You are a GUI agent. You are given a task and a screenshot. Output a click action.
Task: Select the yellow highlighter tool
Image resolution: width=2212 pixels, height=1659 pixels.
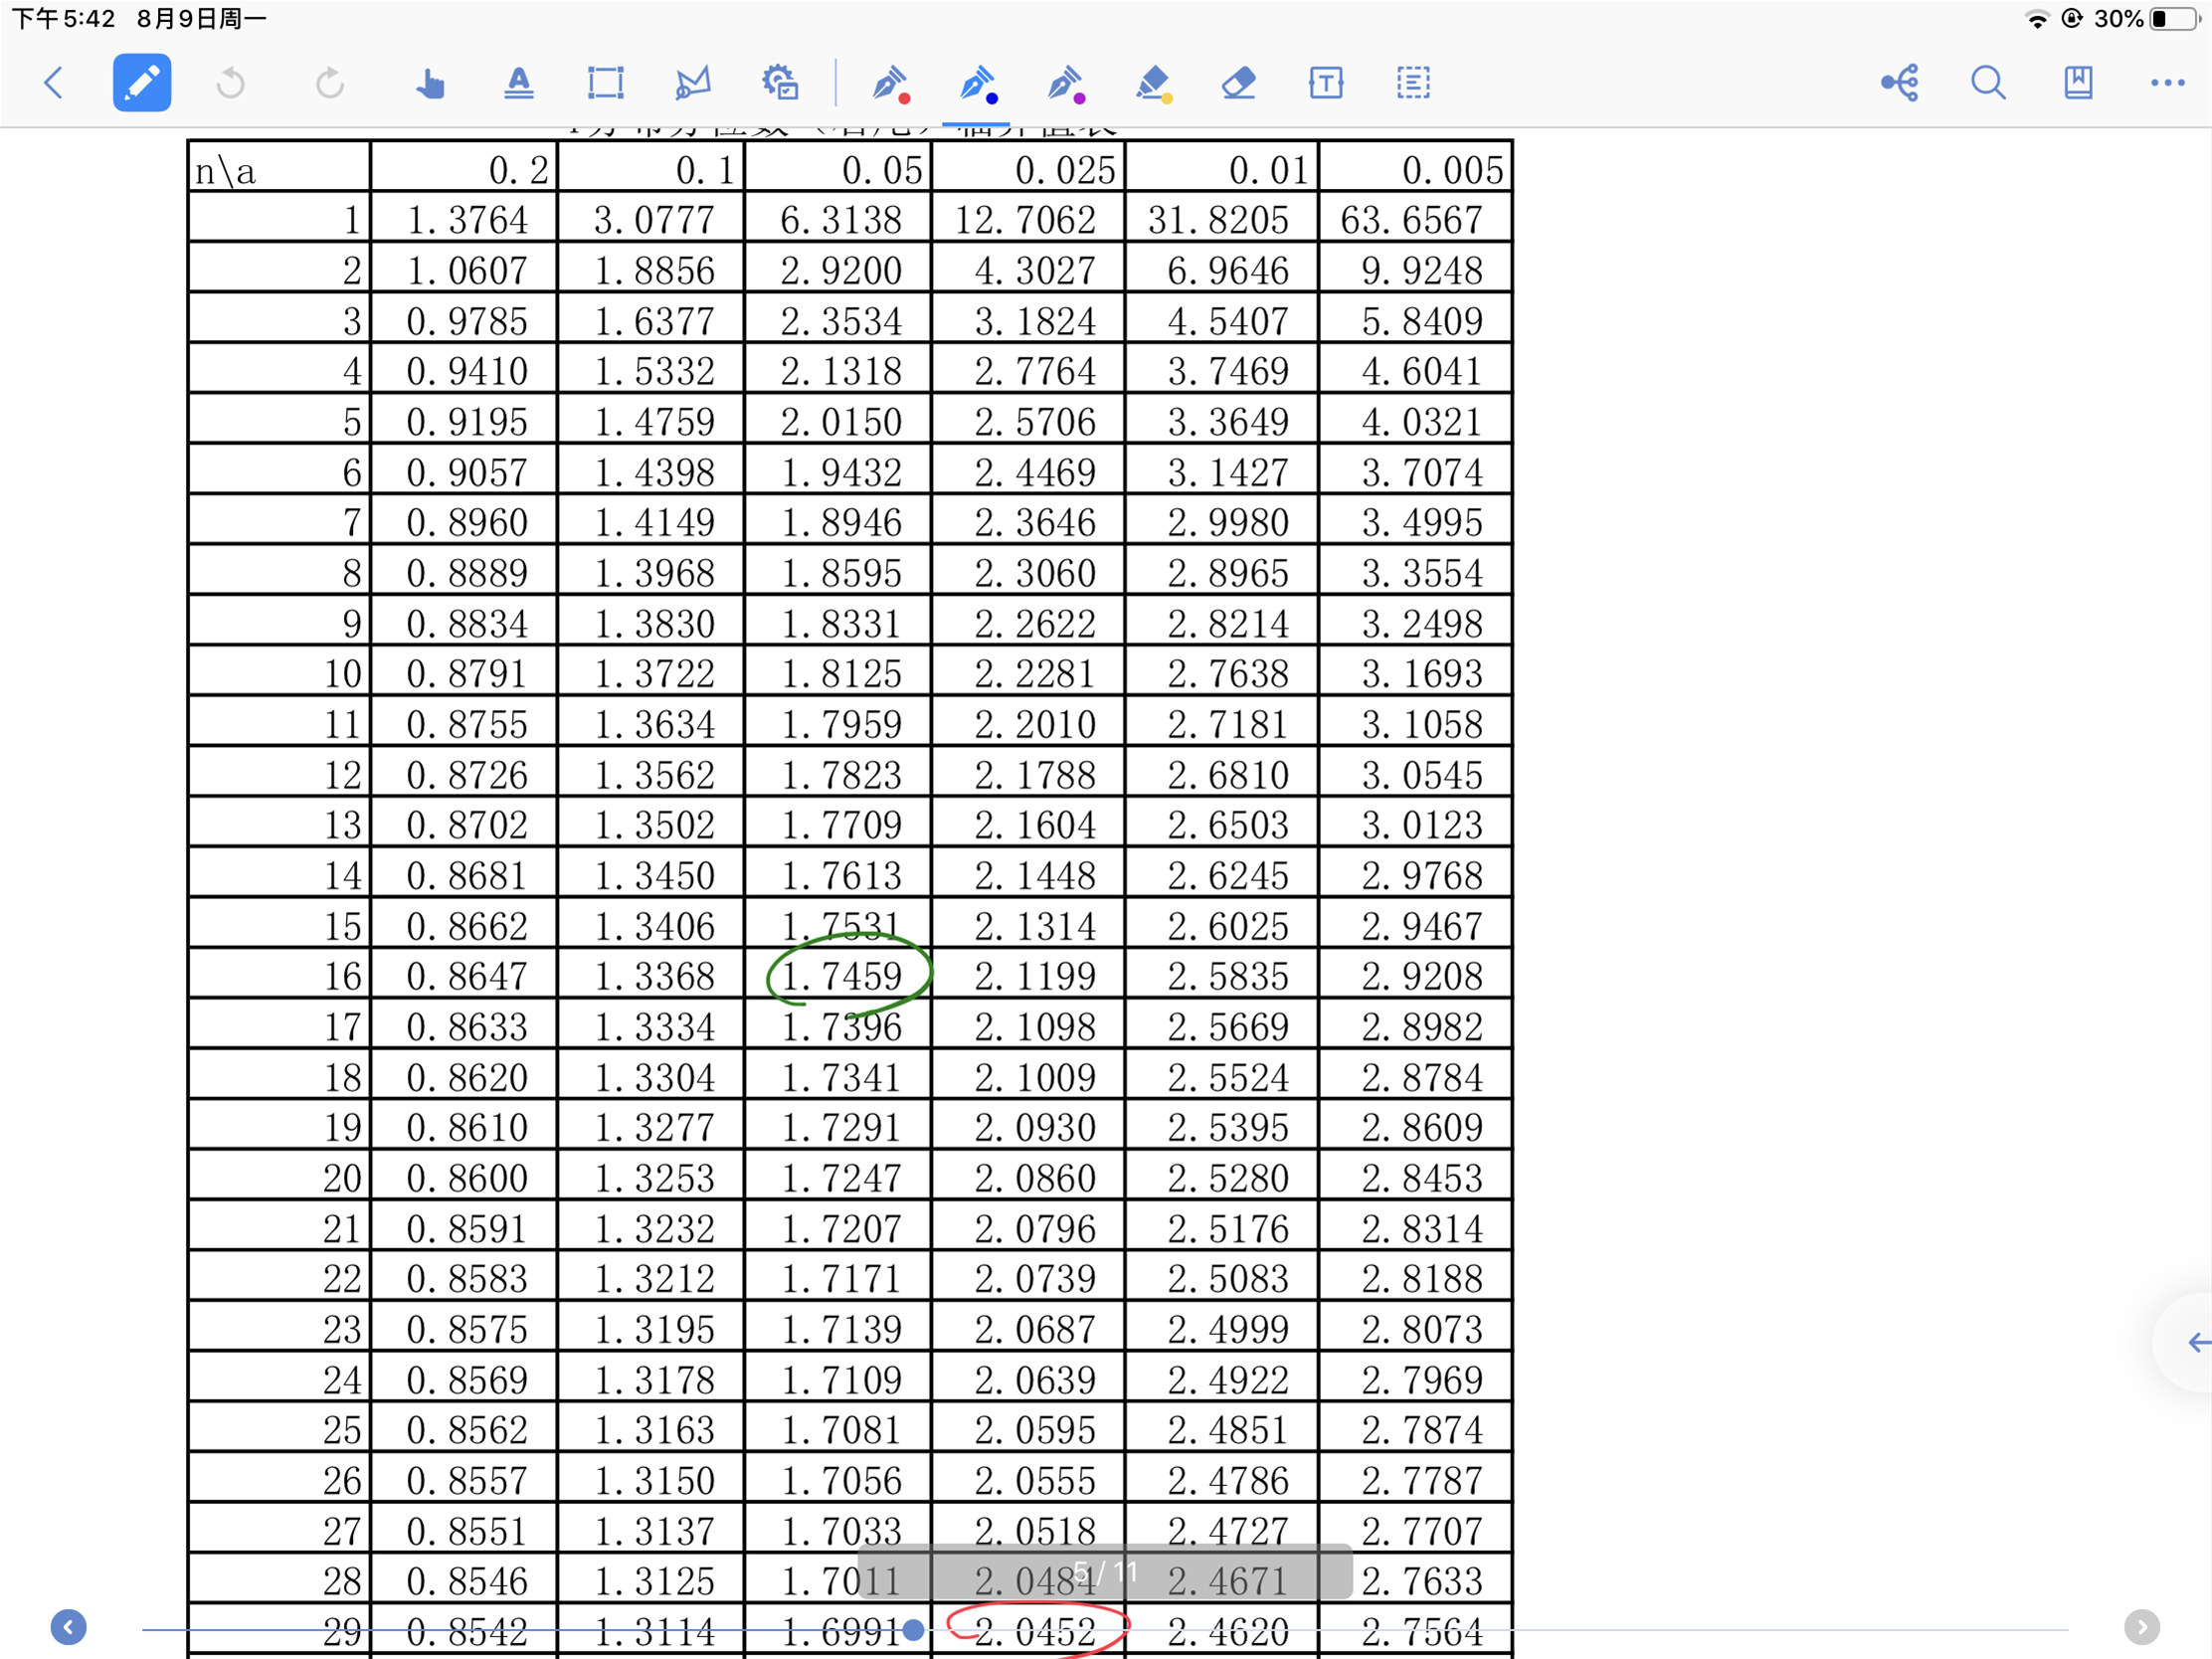[1153, 84]
